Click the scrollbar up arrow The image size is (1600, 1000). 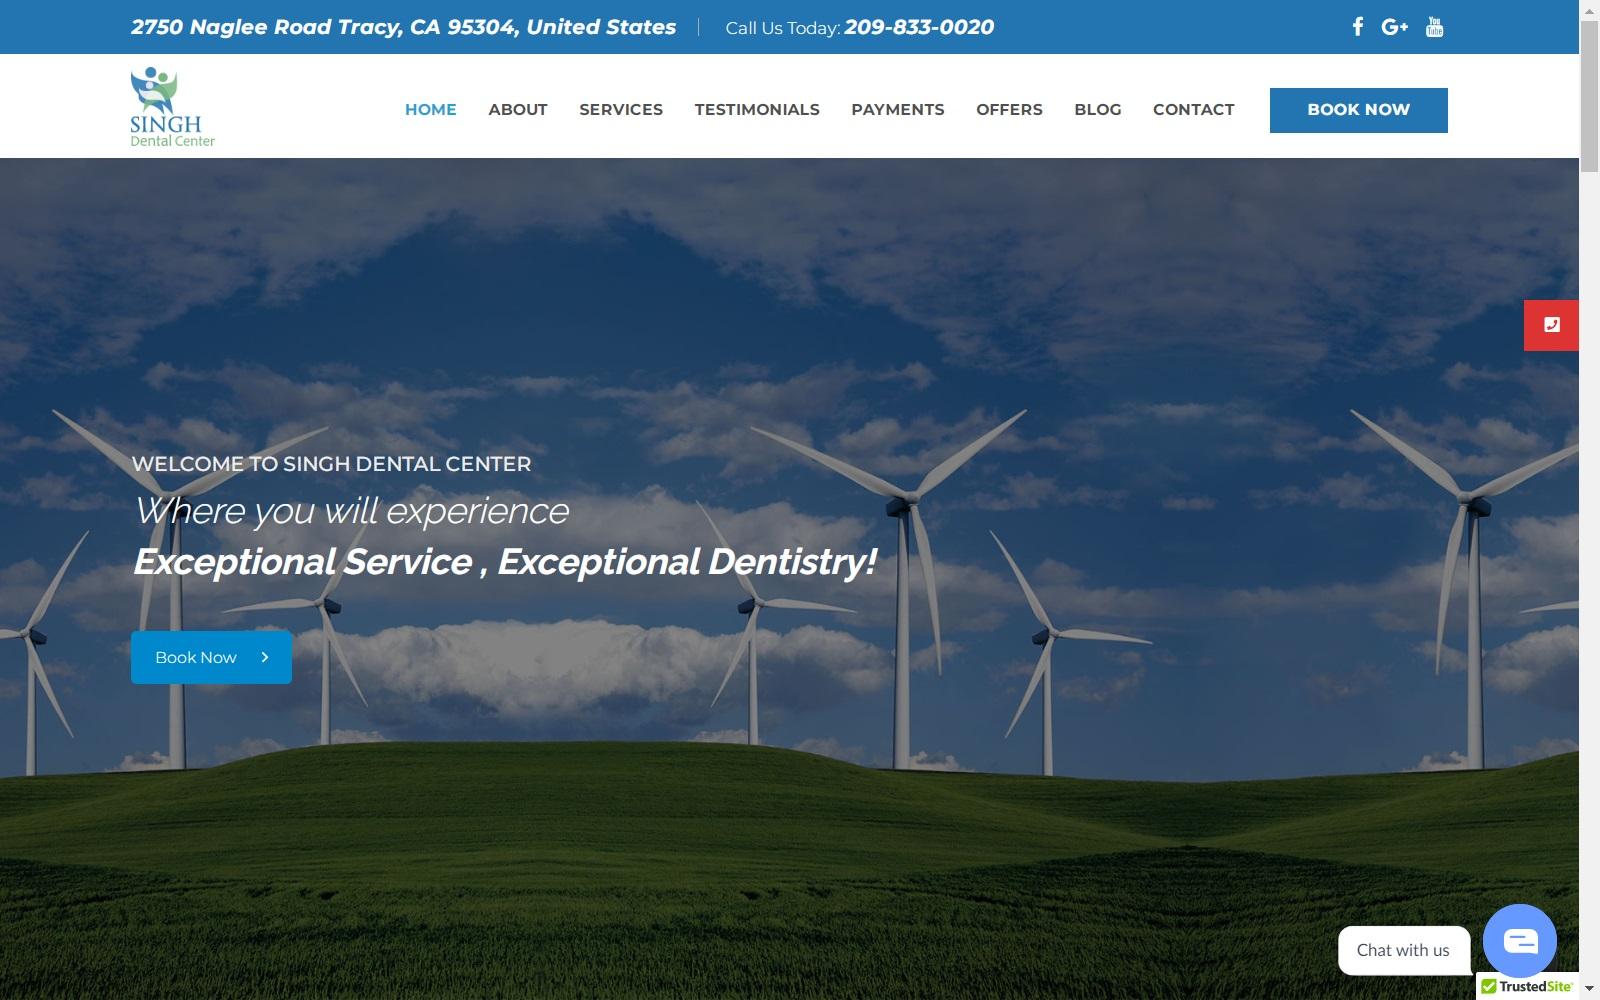1589,9
